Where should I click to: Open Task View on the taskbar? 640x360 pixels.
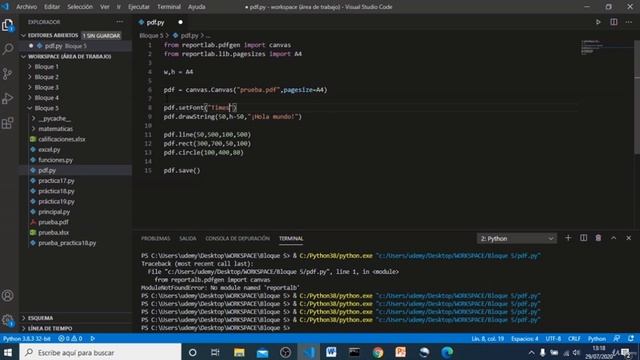pyautogui.click(x=215, y=352)
